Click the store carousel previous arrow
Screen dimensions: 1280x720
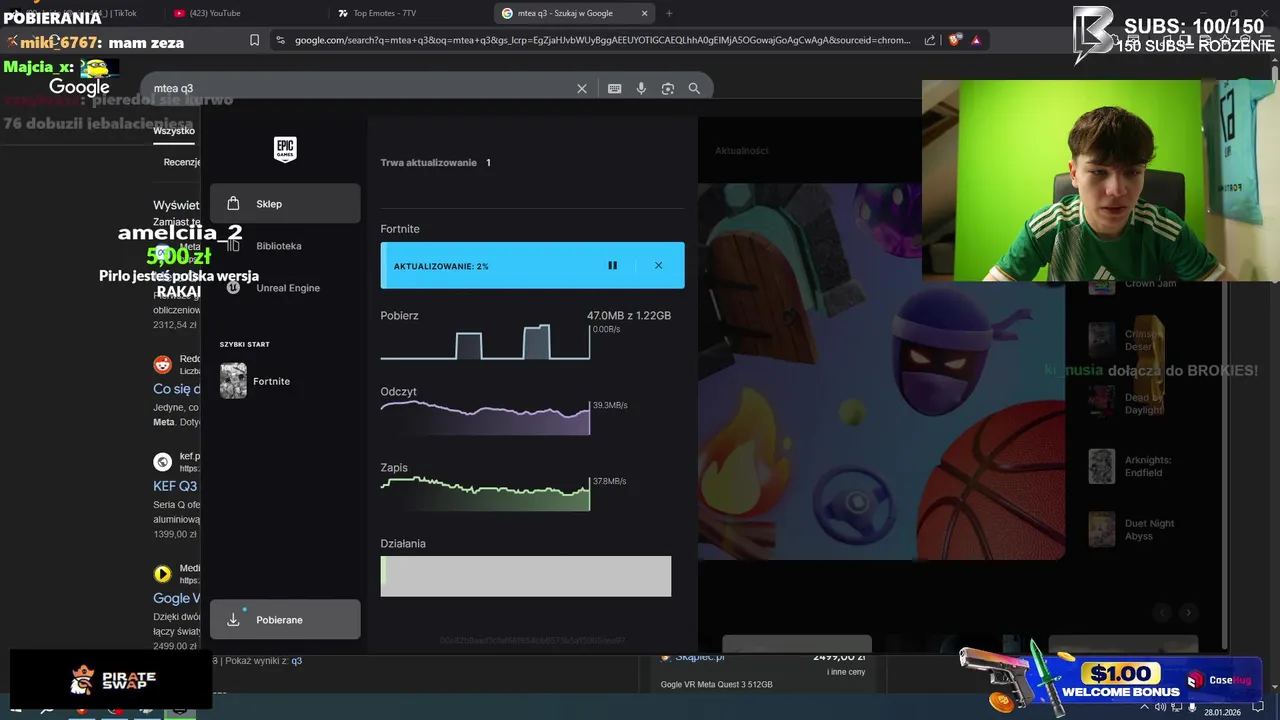tap(1162, 612)
